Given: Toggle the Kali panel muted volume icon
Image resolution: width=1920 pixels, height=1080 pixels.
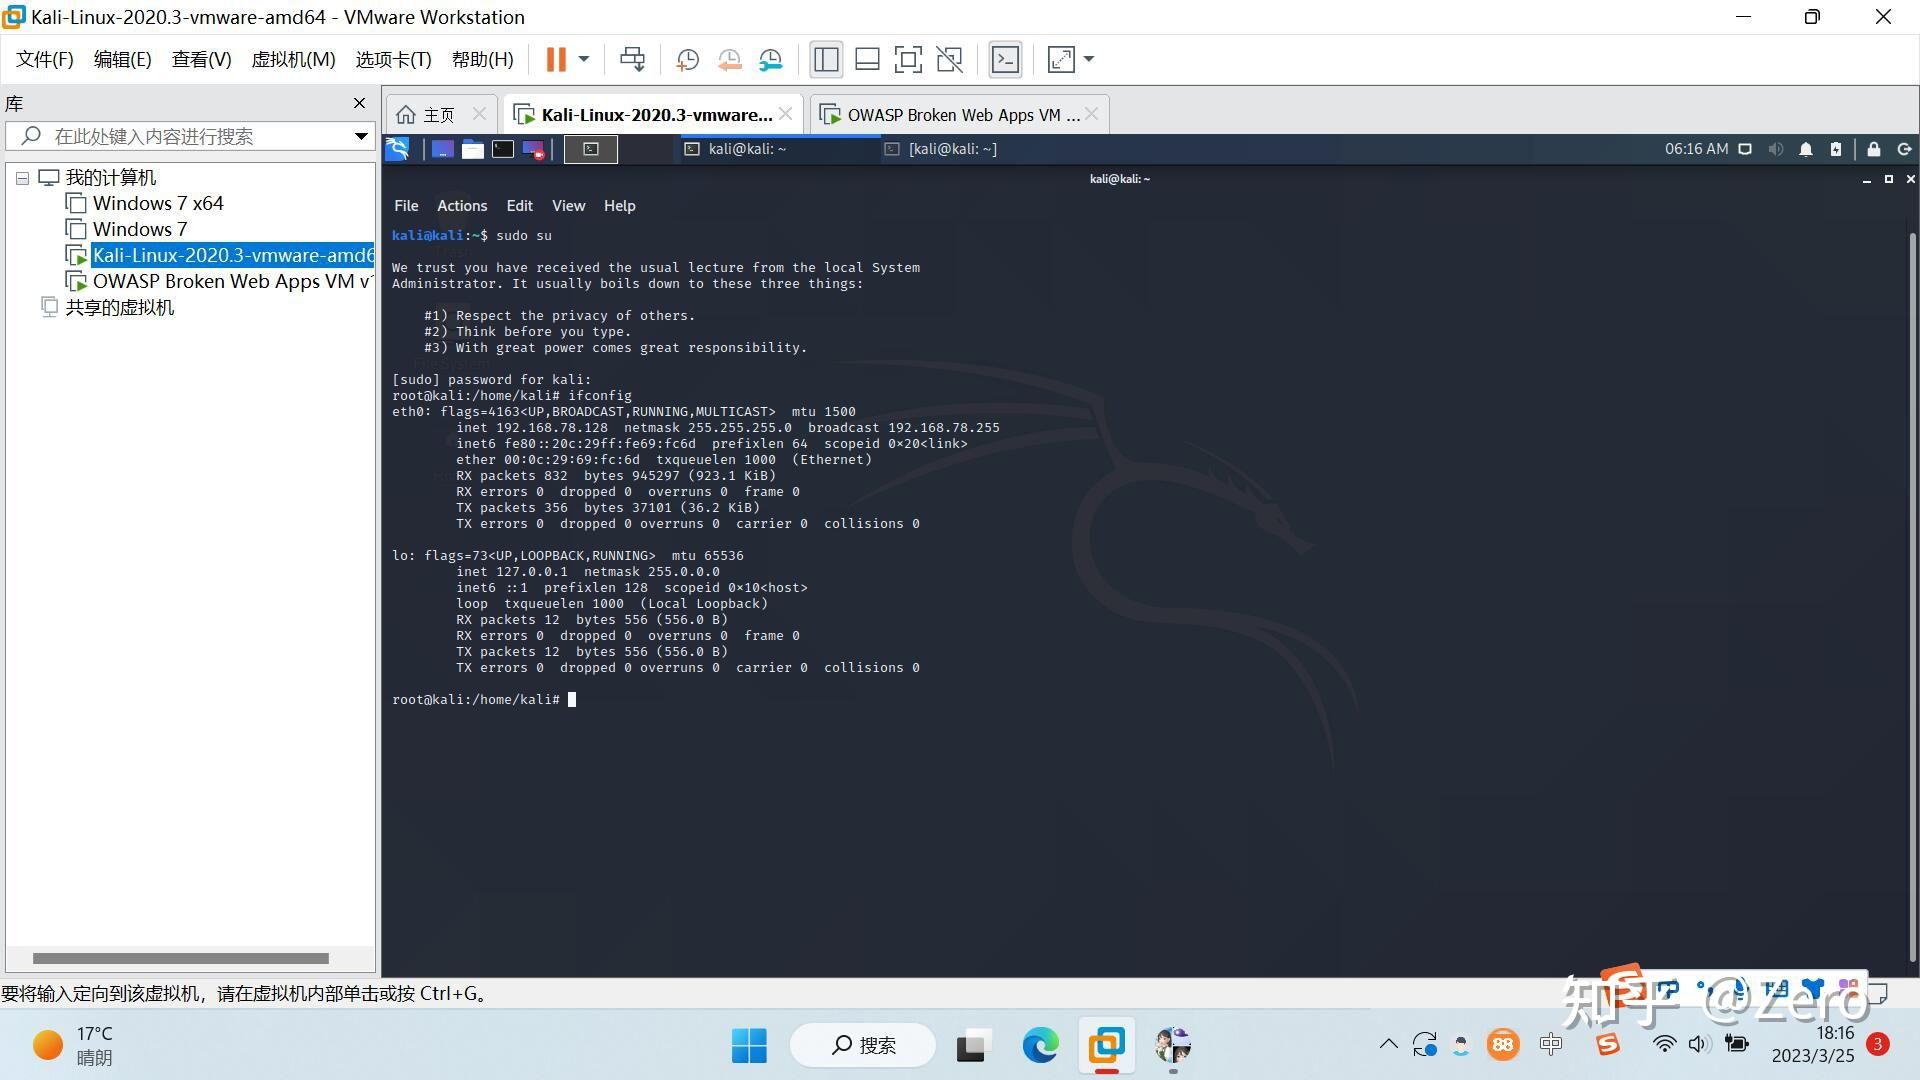Looking at the screenshot, I should click(x=1776, y=149).
